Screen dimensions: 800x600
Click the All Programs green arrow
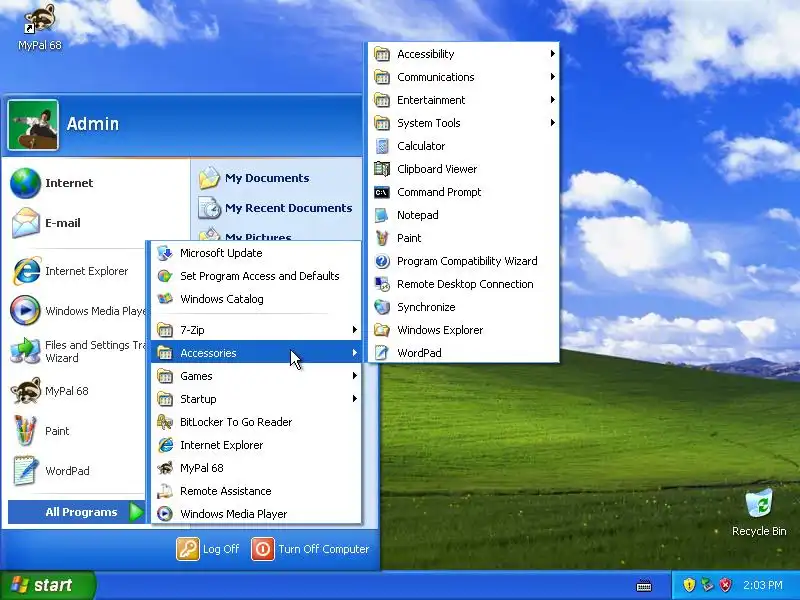coord(136,512)
